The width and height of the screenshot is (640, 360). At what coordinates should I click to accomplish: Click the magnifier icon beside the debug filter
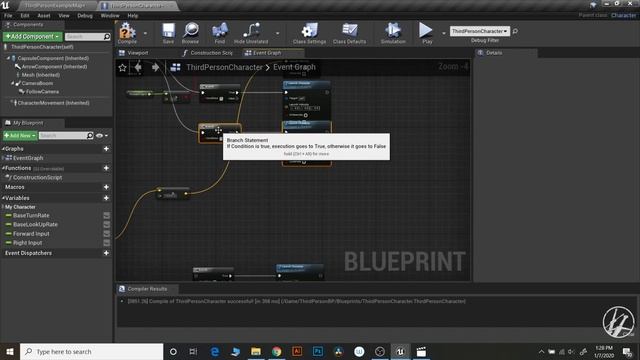pos(515,31)
